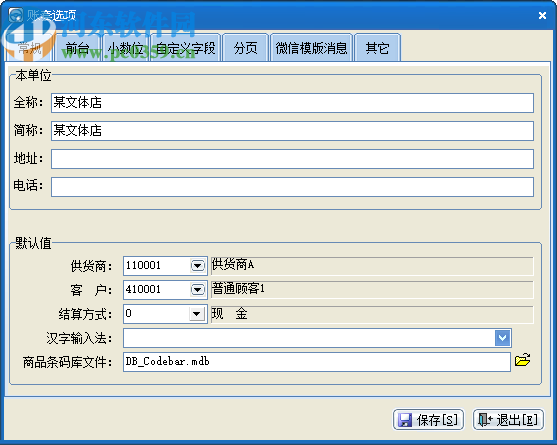Go to the 微信模版消息 tab
Screen dimensions: 557x445
pyautogui.click(x=311, y=48)
